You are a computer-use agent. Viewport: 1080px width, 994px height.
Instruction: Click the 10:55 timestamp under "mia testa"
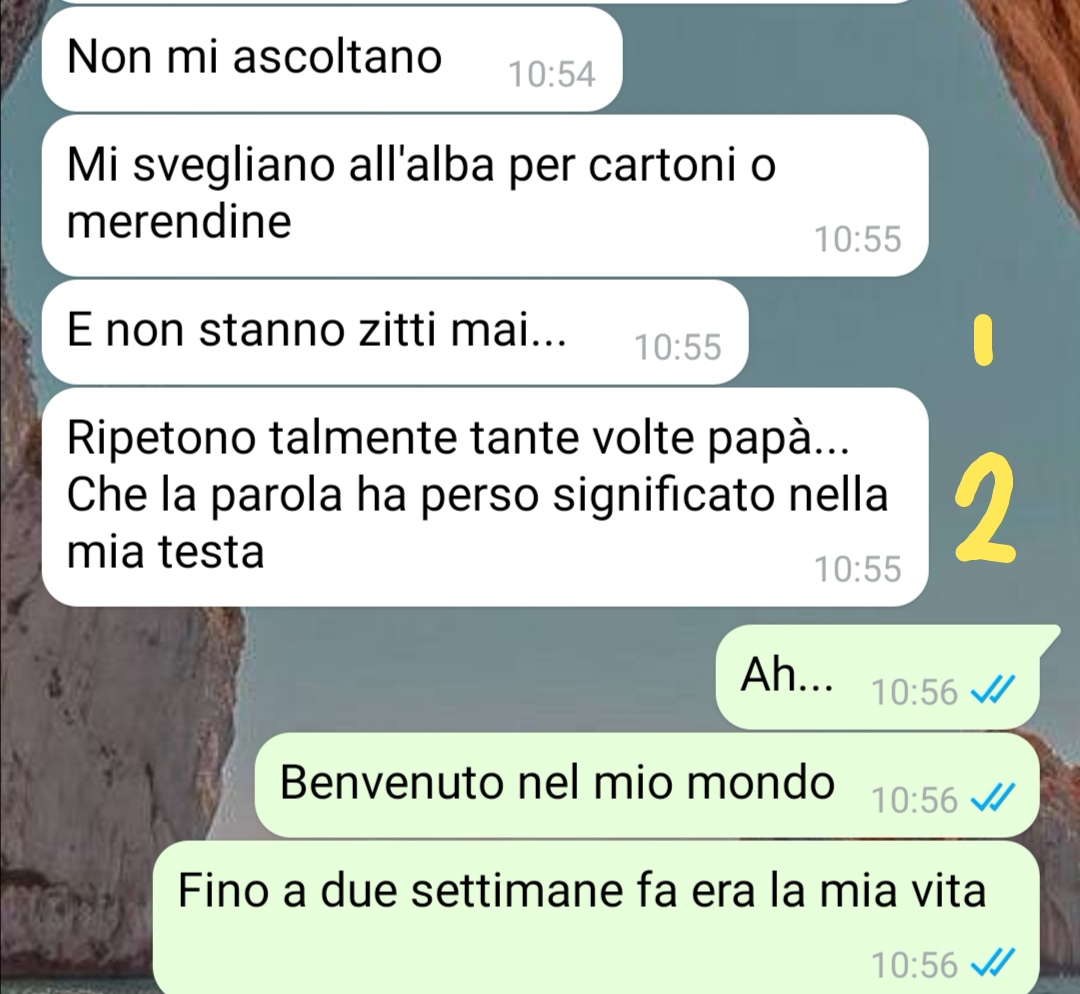(x=858, y=569)
